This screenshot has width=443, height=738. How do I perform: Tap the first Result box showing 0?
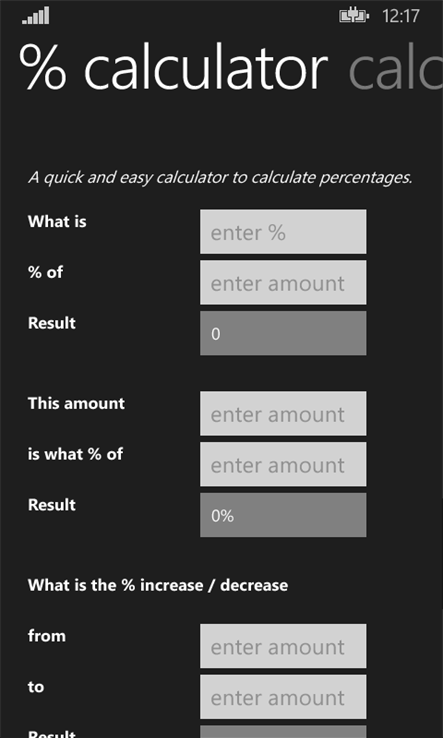283,333
